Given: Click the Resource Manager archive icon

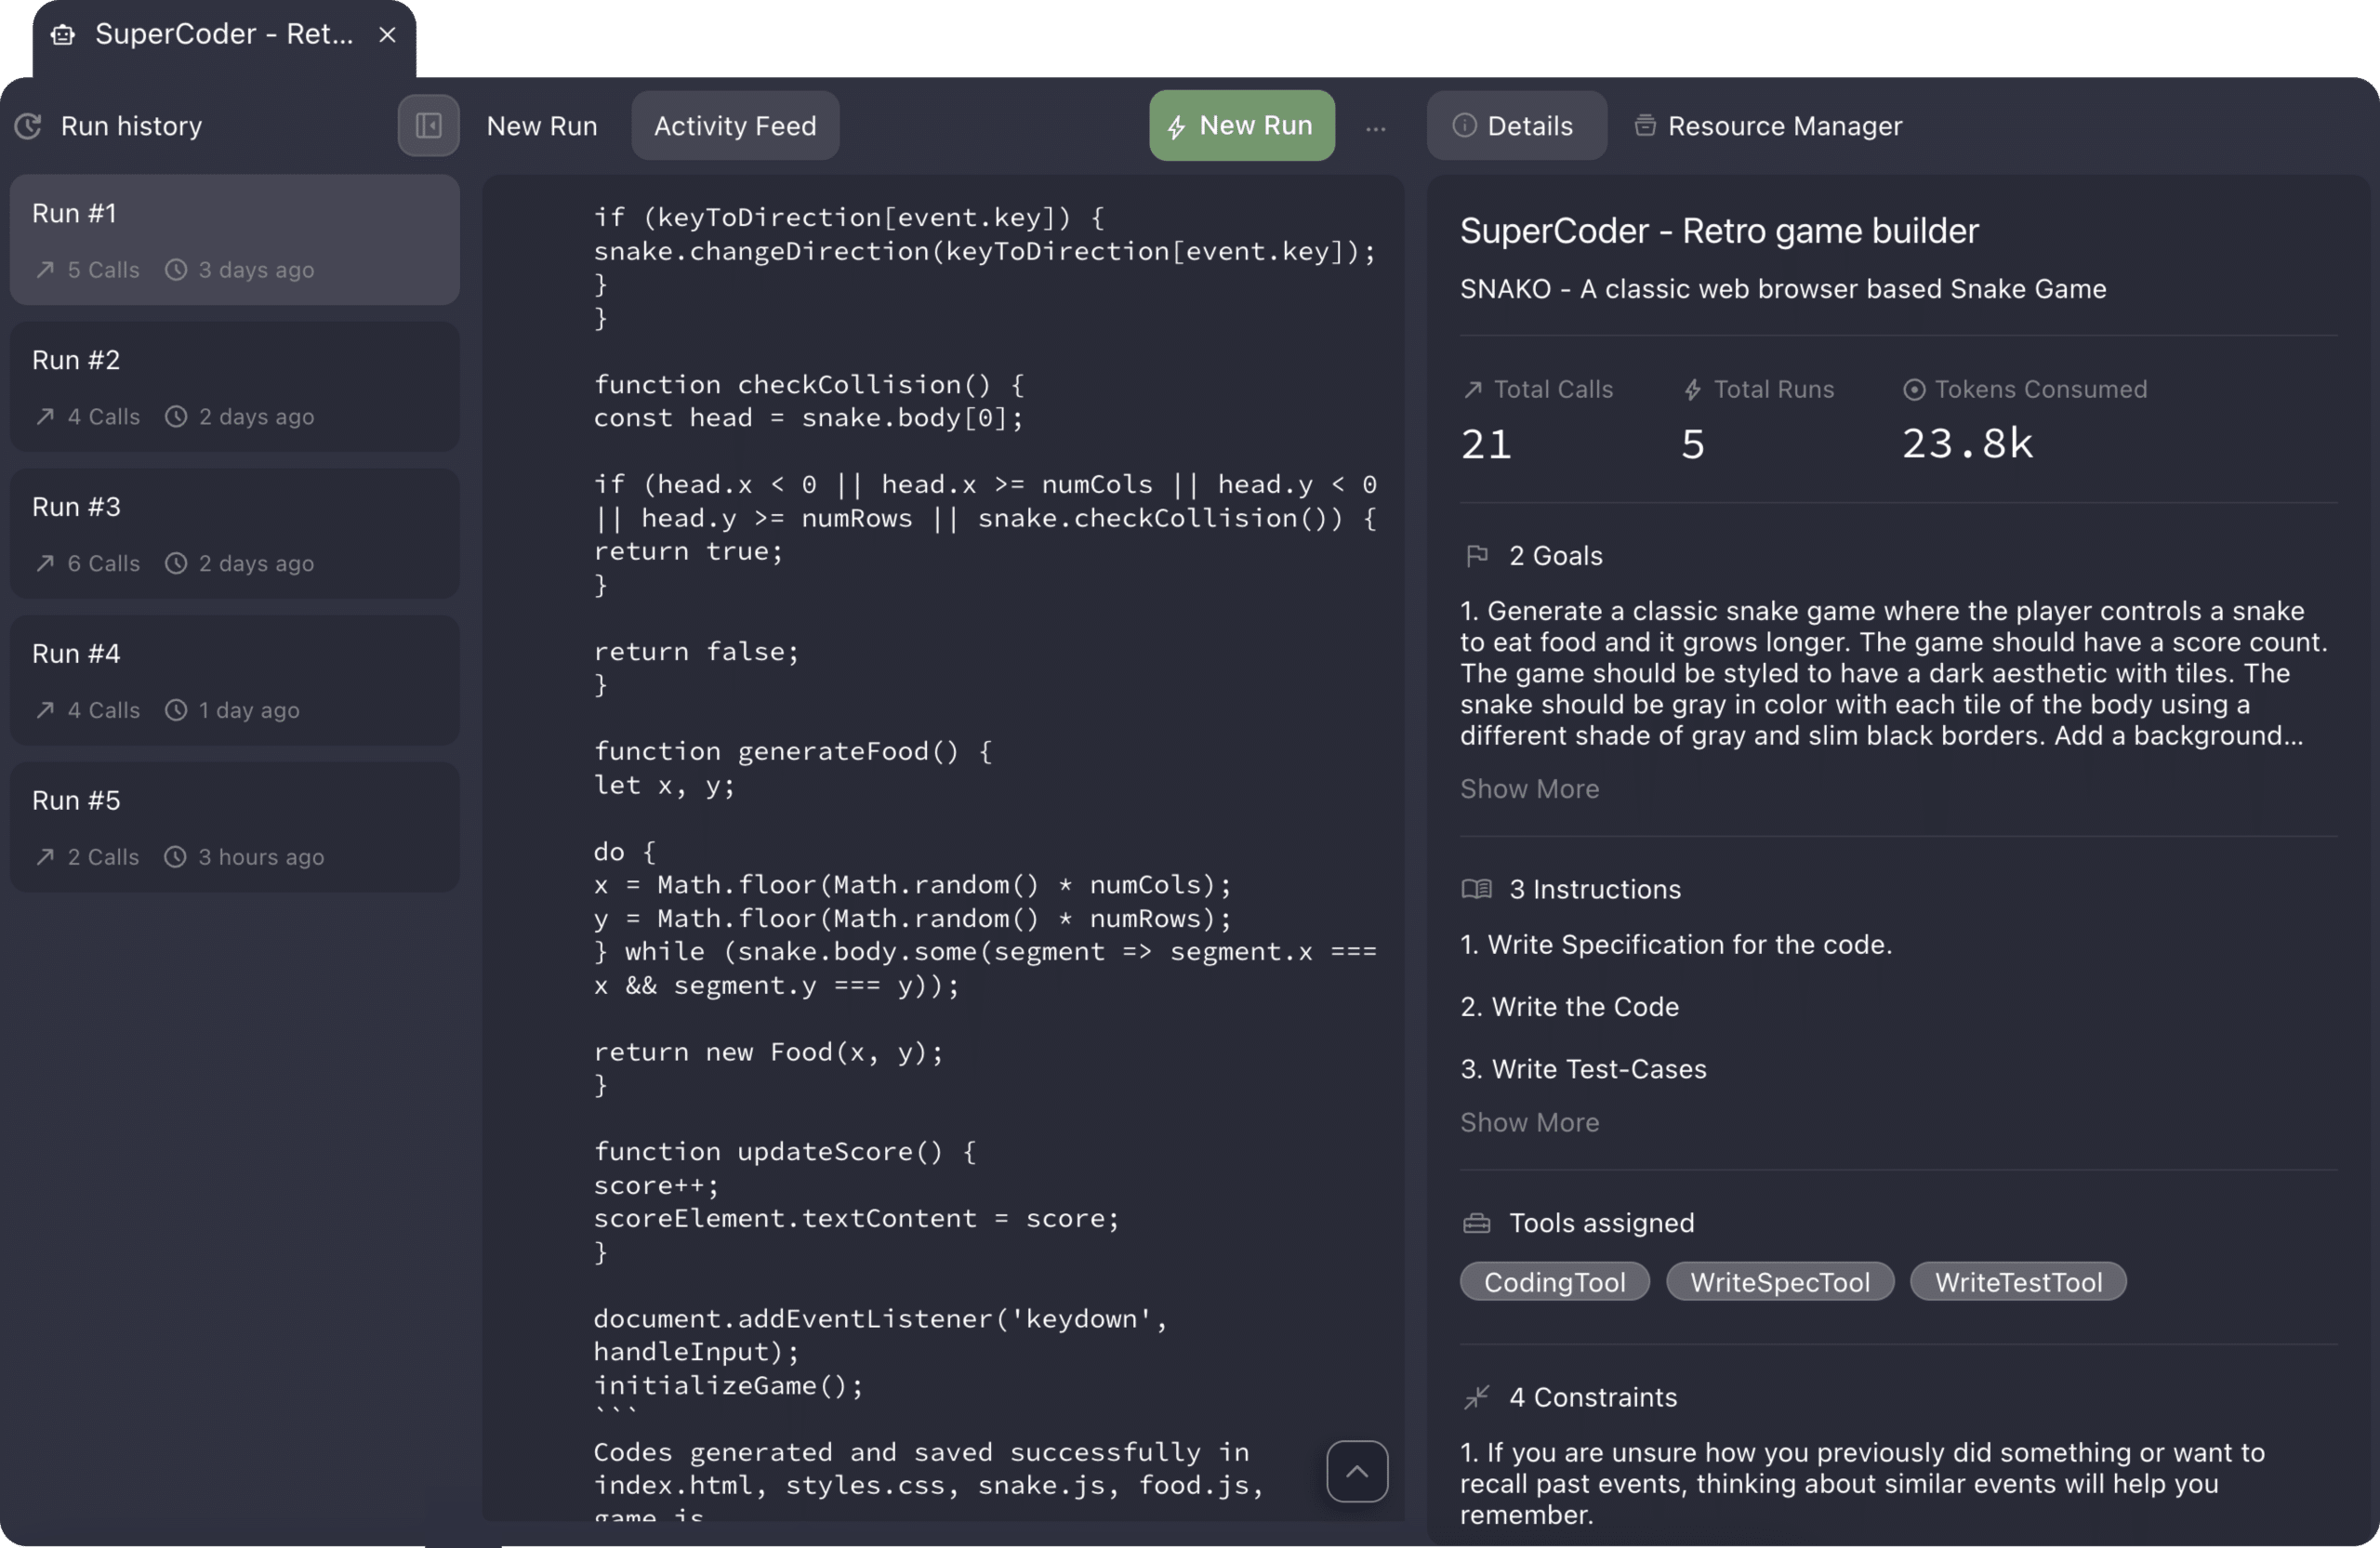Looking at the screenshot, I should coord(1645,125).
